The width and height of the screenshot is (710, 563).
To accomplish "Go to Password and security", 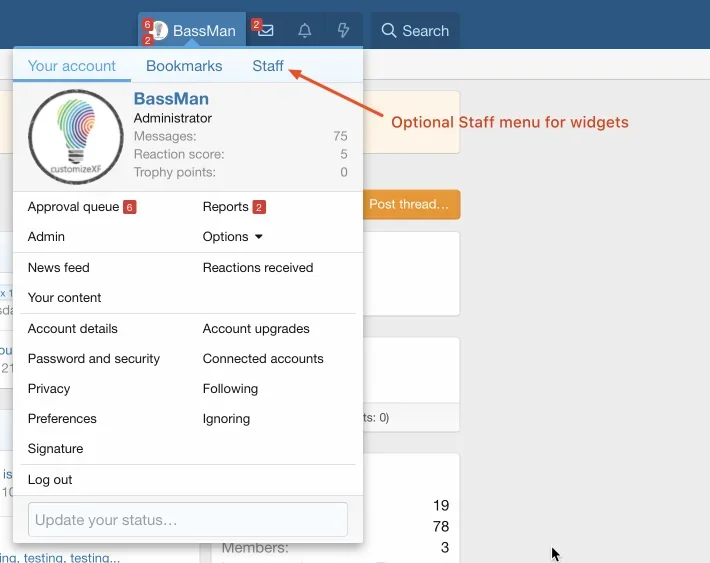I will (94, 359).
